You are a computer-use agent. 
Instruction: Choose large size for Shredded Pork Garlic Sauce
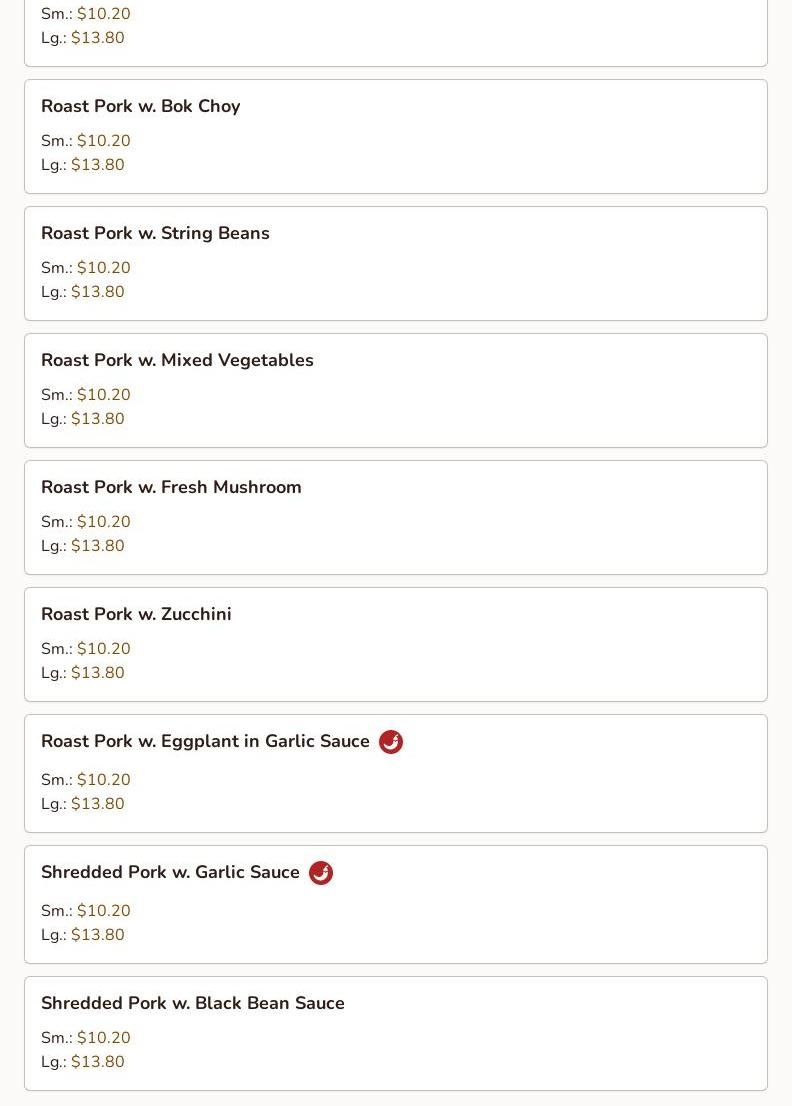pyautogui.click(x=97, y=935)
